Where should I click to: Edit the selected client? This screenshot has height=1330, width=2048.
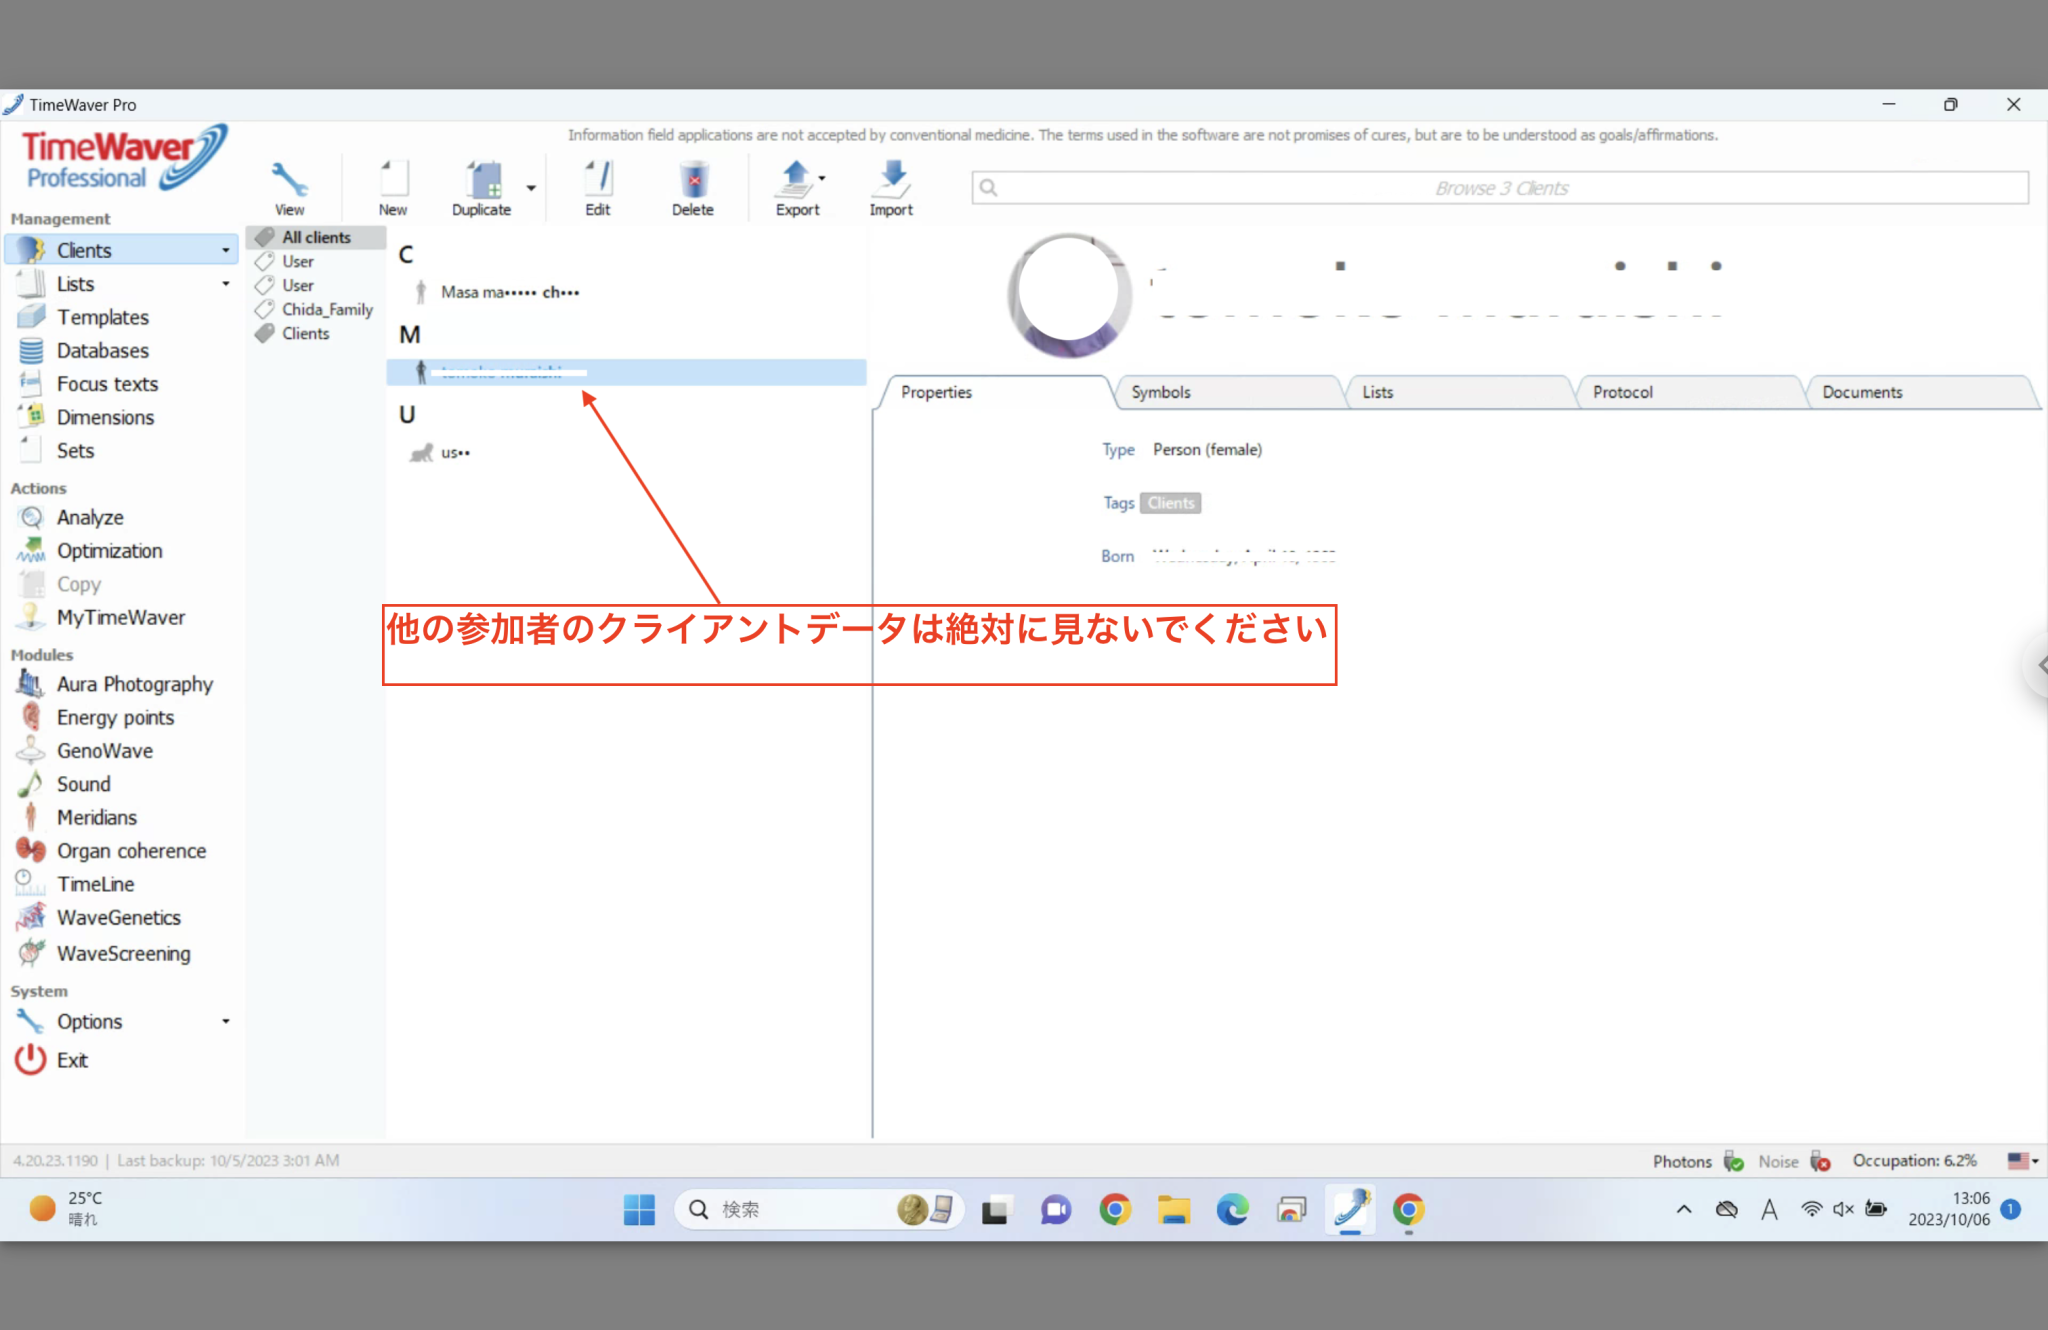pos(598,188)
